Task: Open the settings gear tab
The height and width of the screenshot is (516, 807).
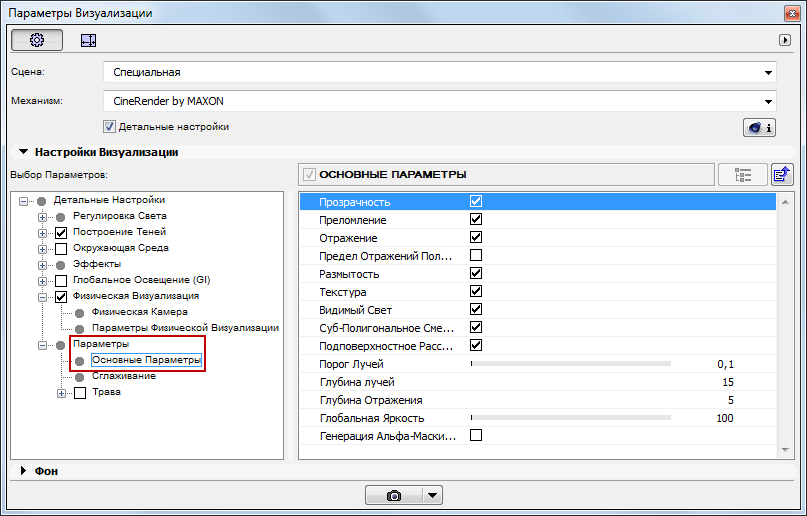Action: pos(37,40)
